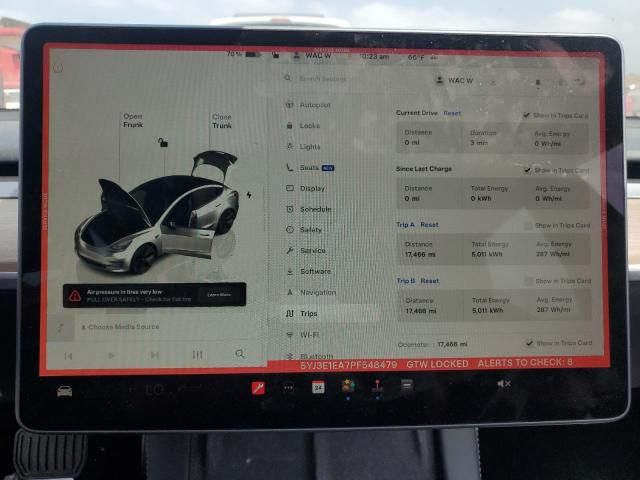Tap the car controls icon in bottom bar
The height and width of the screenshot is (480, 640).
[65, 390]
